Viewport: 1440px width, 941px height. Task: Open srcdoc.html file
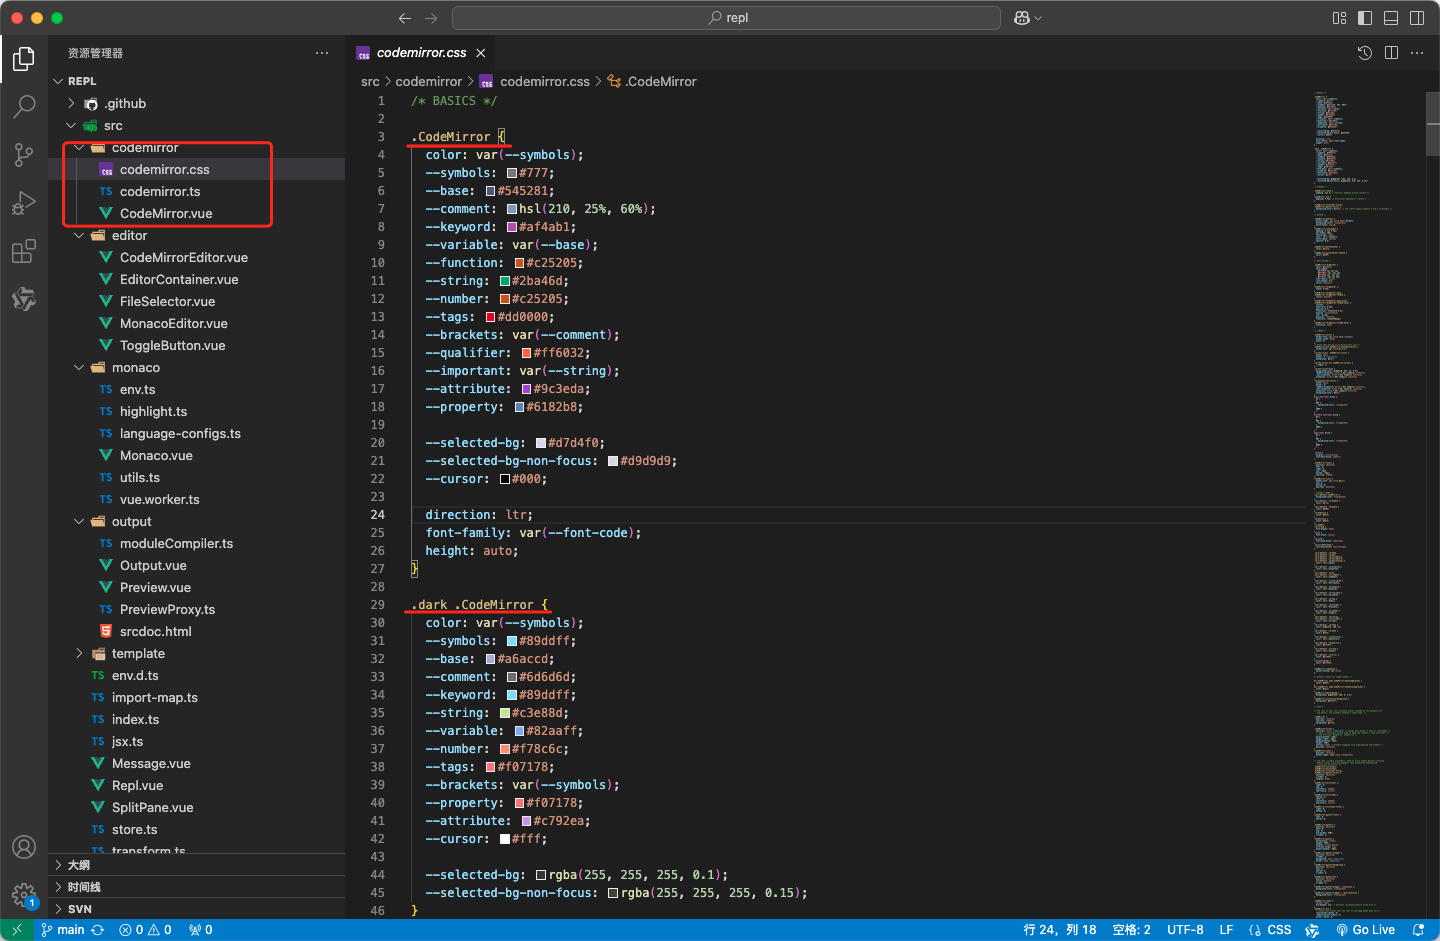coord(155,631)
